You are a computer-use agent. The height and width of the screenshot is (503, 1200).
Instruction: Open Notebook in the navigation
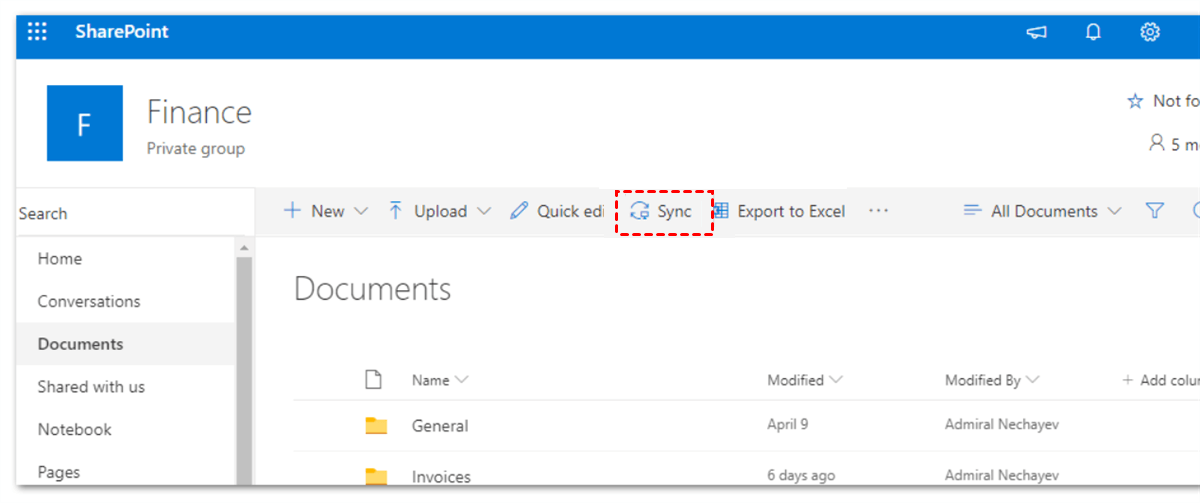75,430
